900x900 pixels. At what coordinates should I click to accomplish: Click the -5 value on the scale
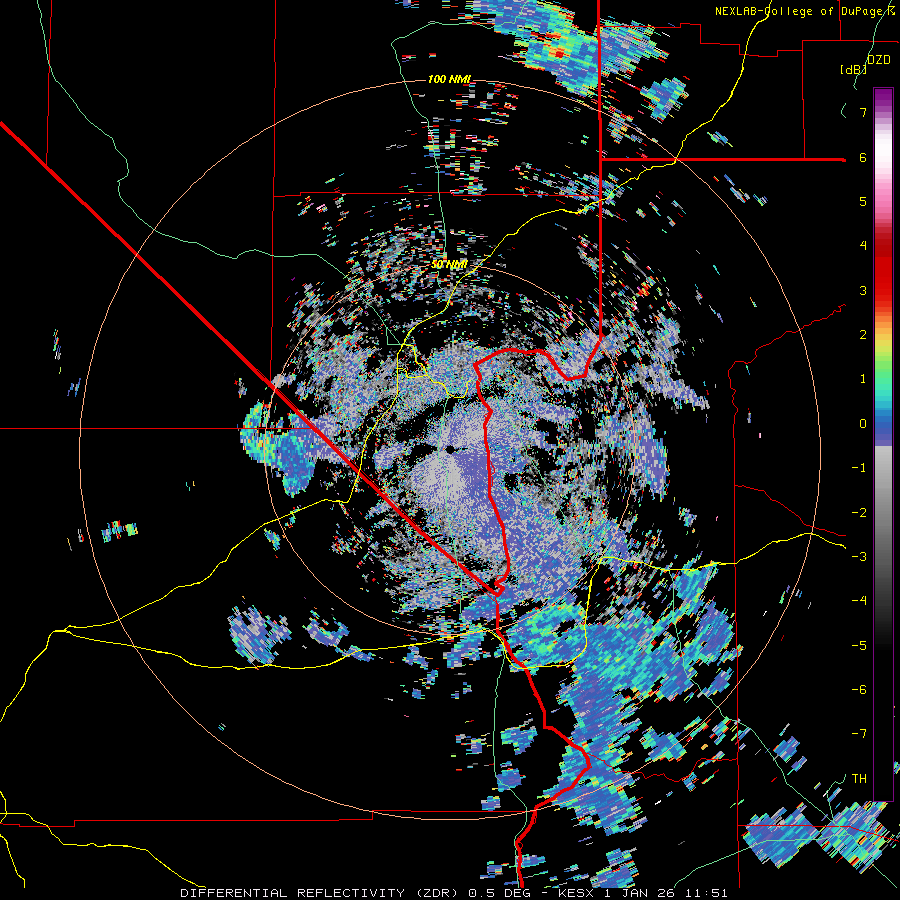pos(859,646)
